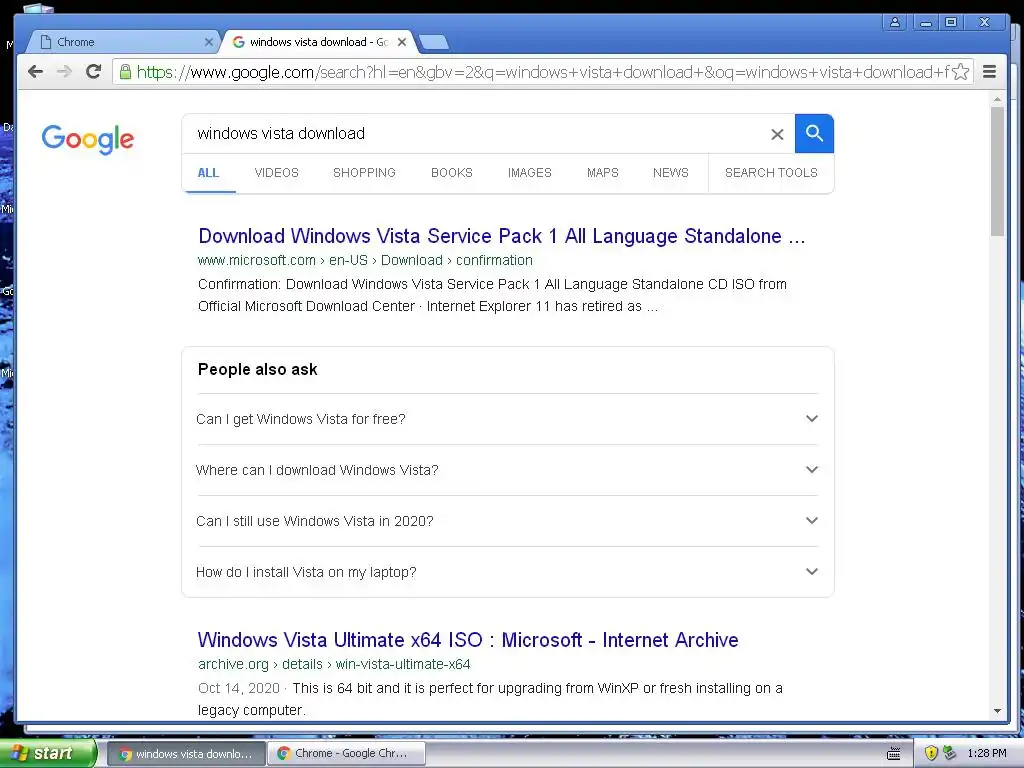Close the windows vista download tab
This screenshot has width=1024, height=768.
(402, 42)
